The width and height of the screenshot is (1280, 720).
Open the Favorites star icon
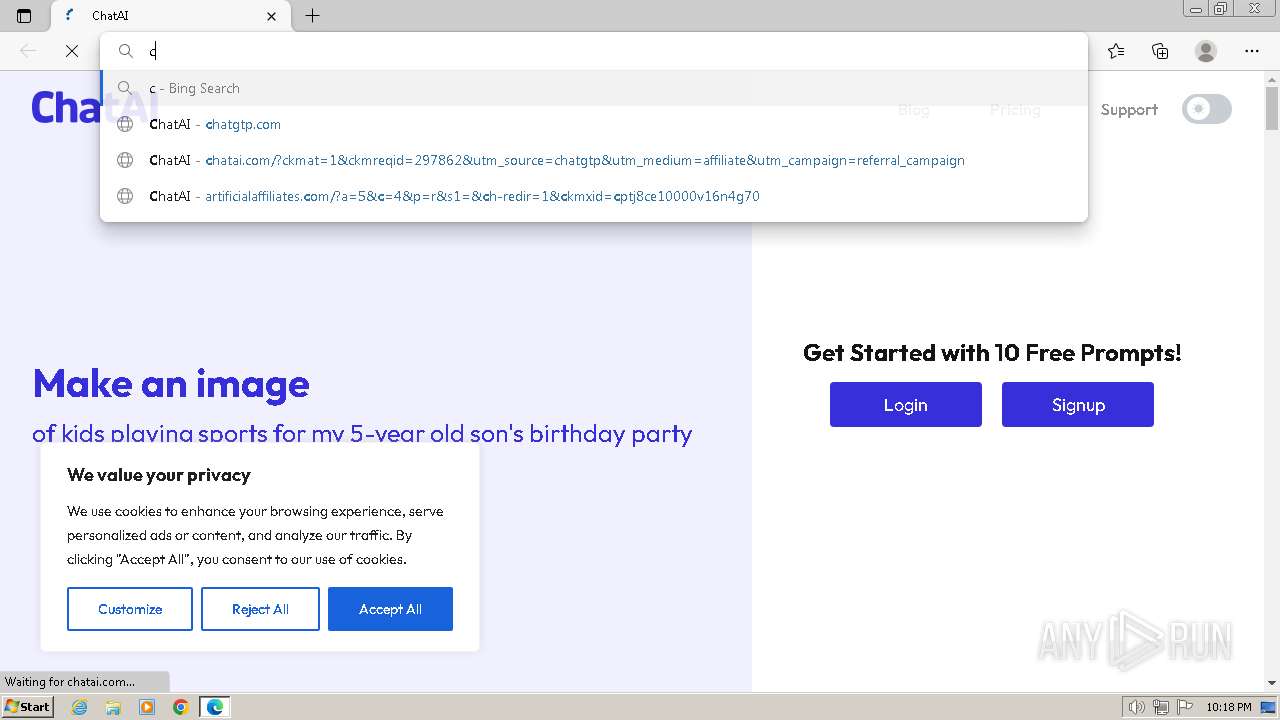pyautogui.click(x=1116, y=51)
